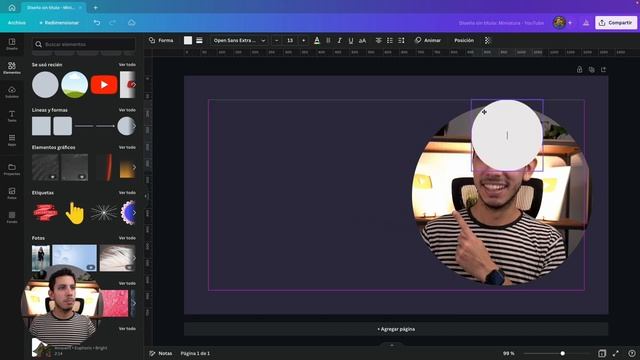Go to the Canva home icon
640x360 pixels.
tap(12, 7)
